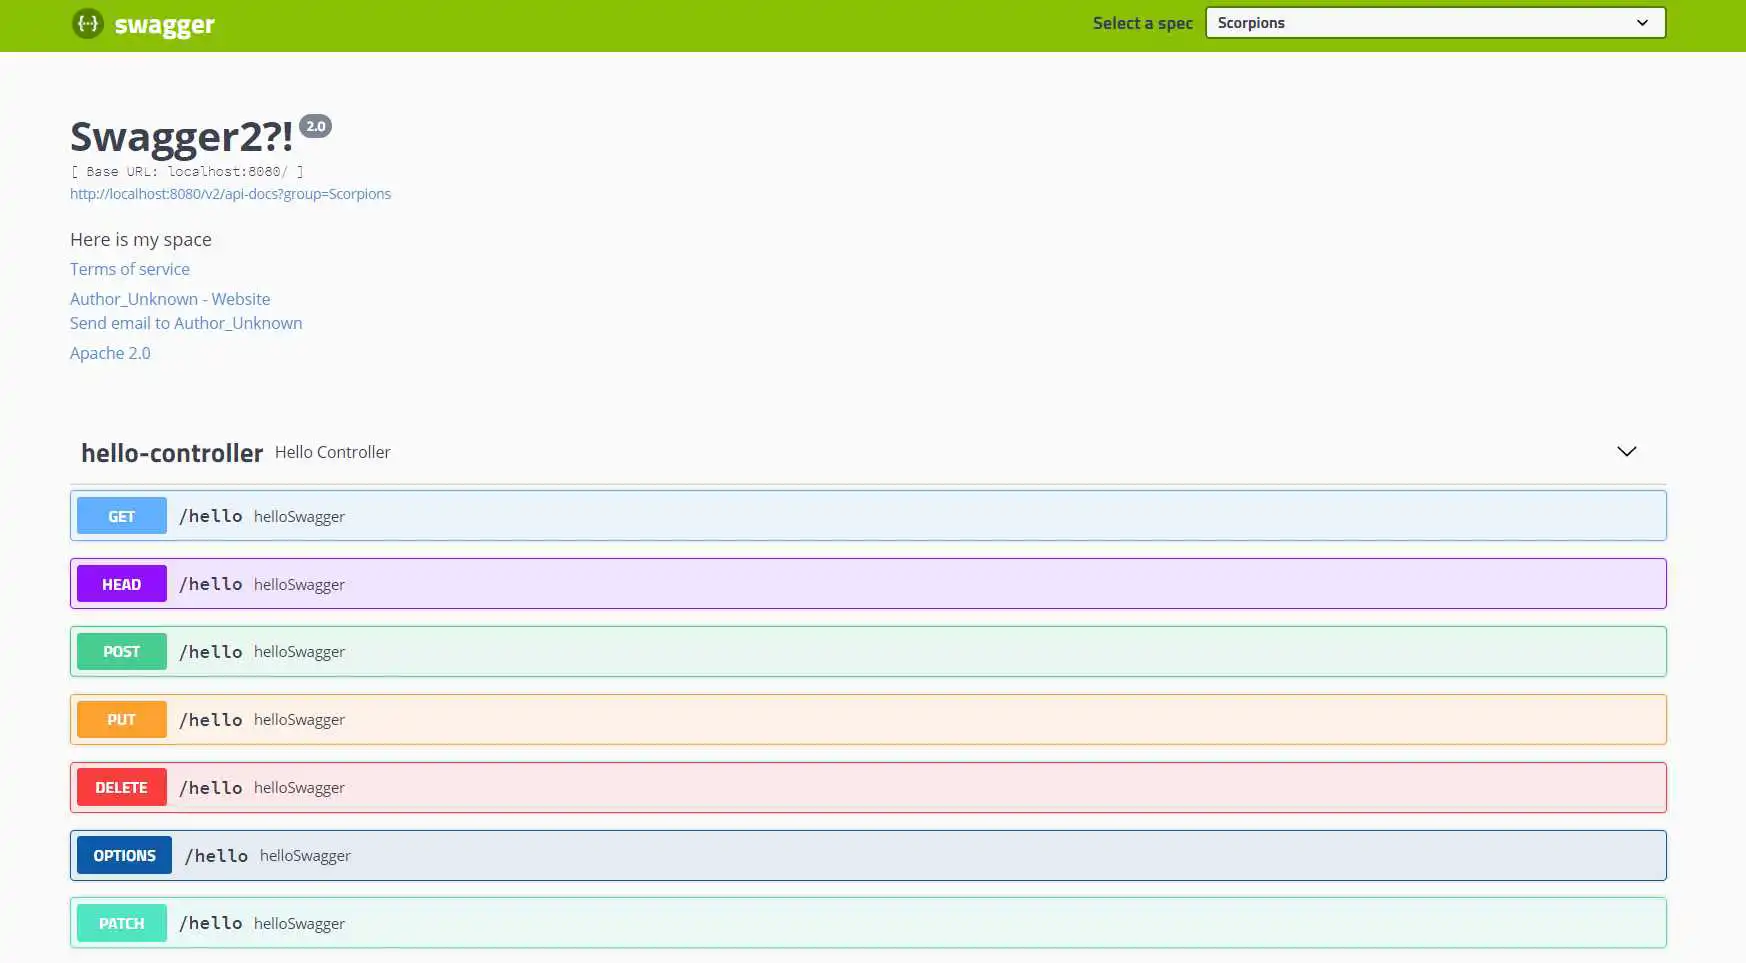Click the hello-controller tag title
Image resolution: width=1746 pixels, height=963 pixels.
coord(172,453)
